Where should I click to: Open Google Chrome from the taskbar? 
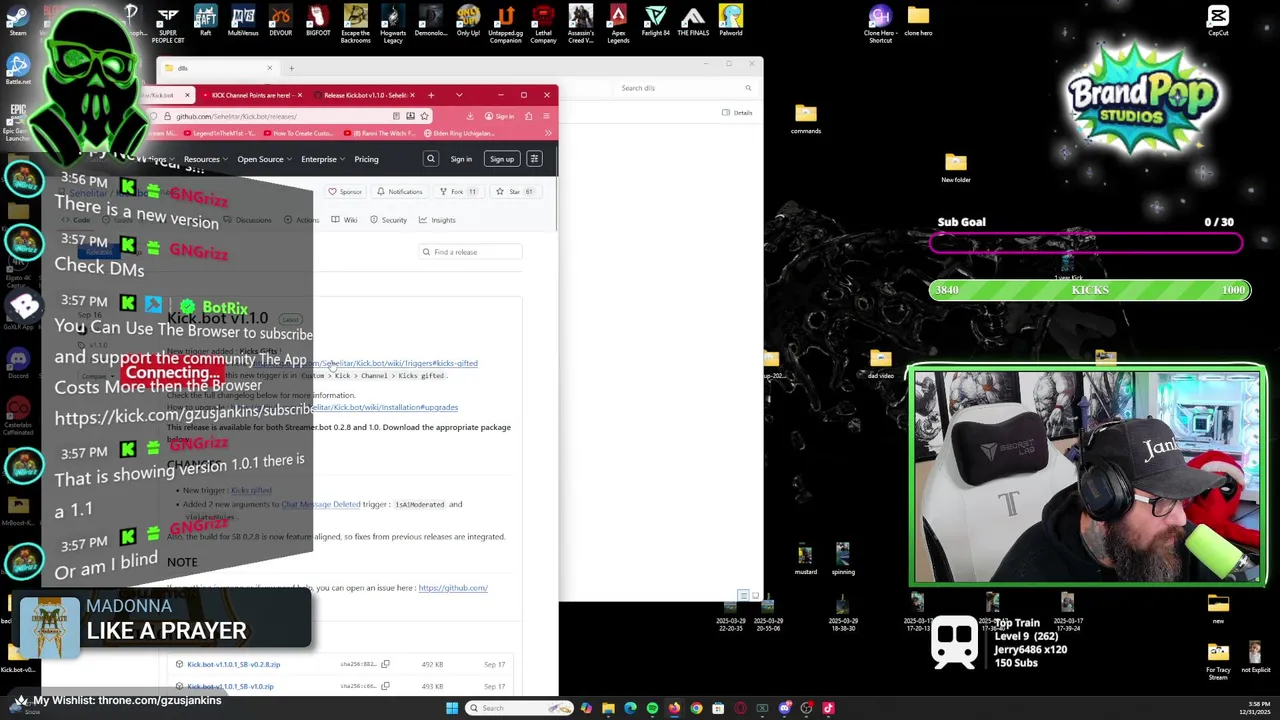(x=696, y=708)
